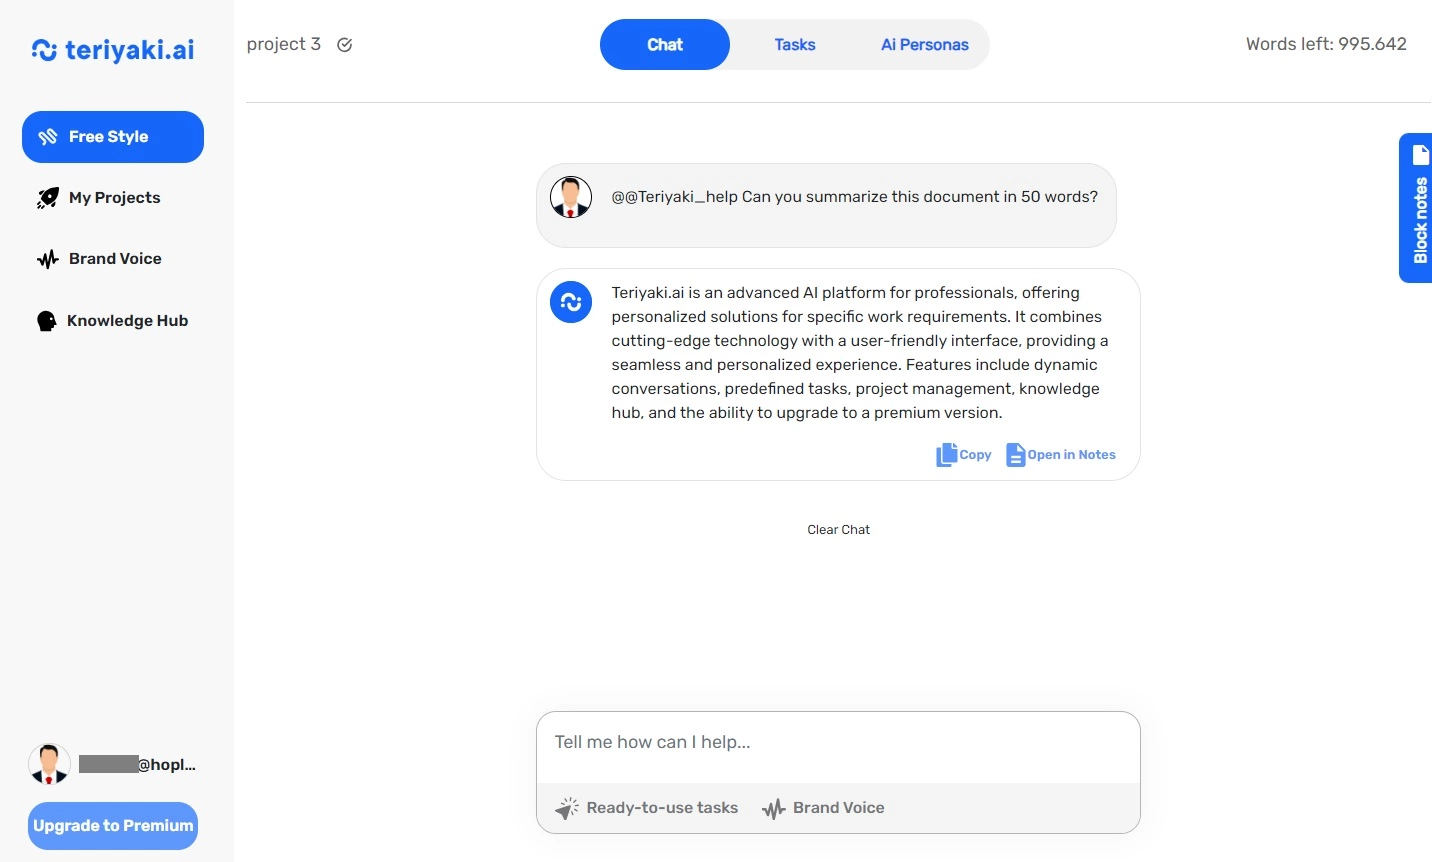Upgrade to Premium
Image resolution: width=1432 pixels, height=862 pixels.
tap(113, 826)
